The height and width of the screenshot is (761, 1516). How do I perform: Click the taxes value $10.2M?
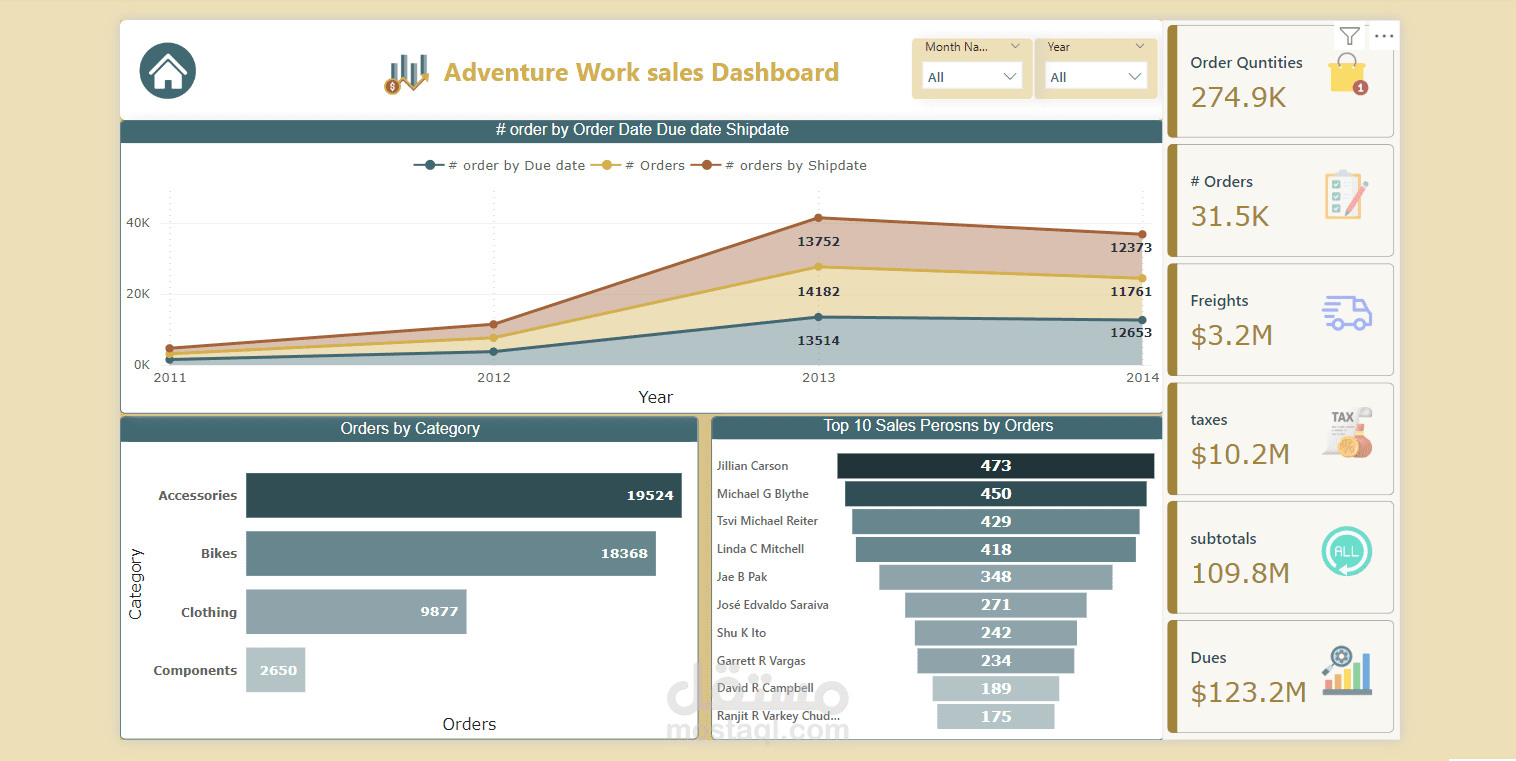click(x=1240, y=455)
